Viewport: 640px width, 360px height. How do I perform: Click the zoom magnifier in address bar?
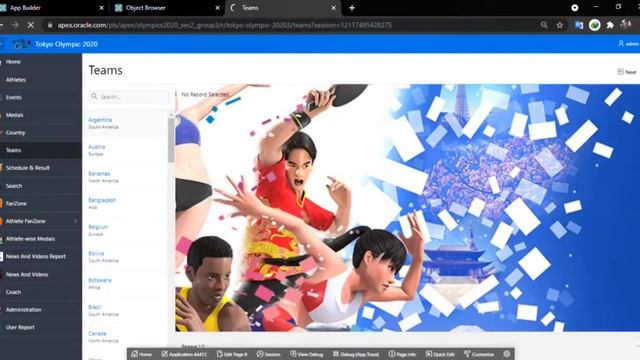[x=544, y=25]
